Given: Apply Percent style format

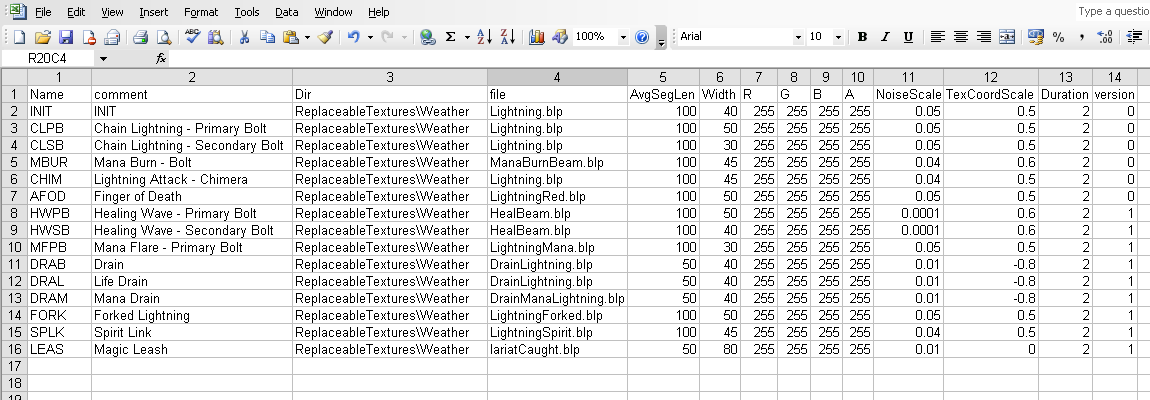Looking at the screenshot, I should click(1058, 37).
